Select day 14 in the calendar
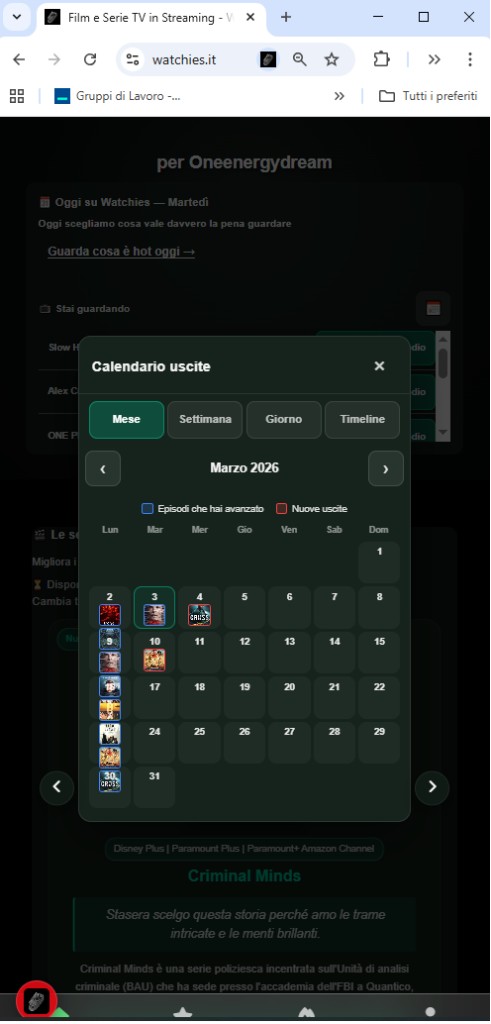The height and width of the screenshot is (1024, 491). [x=334, y=652]
